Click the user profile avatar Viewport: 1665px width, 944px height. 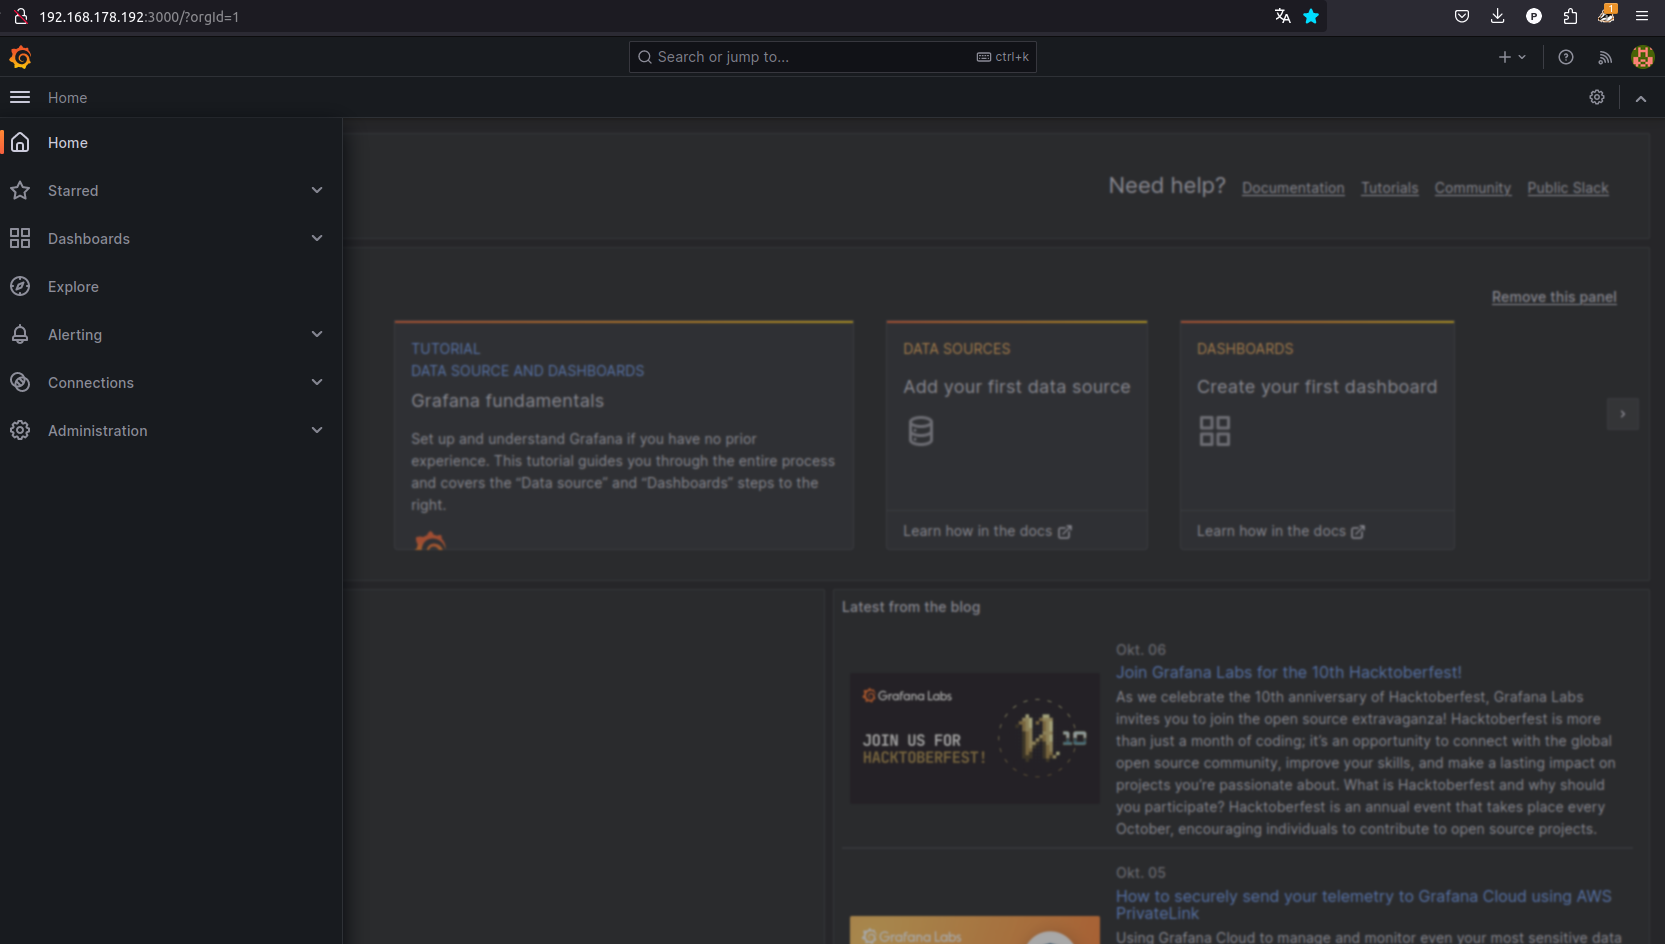1642,58
